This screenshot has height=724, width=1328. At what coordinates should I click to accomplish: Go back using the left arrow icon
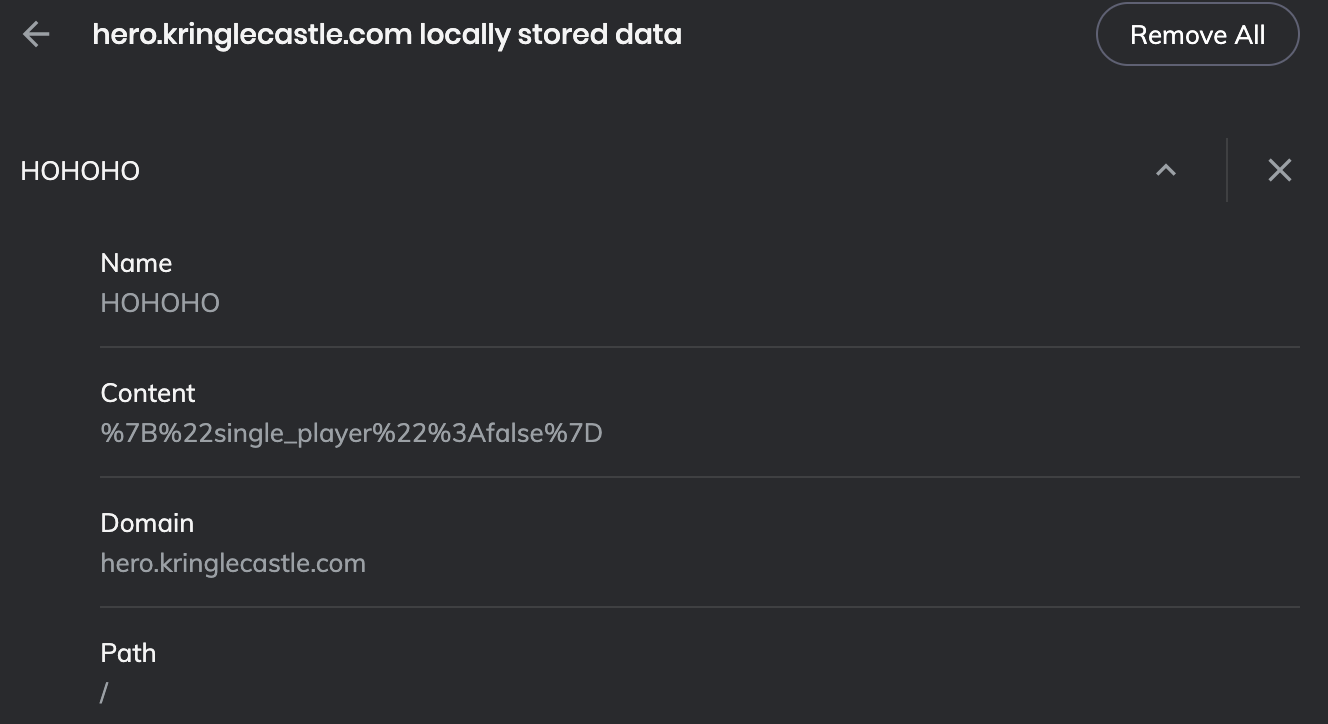point(36,35)
